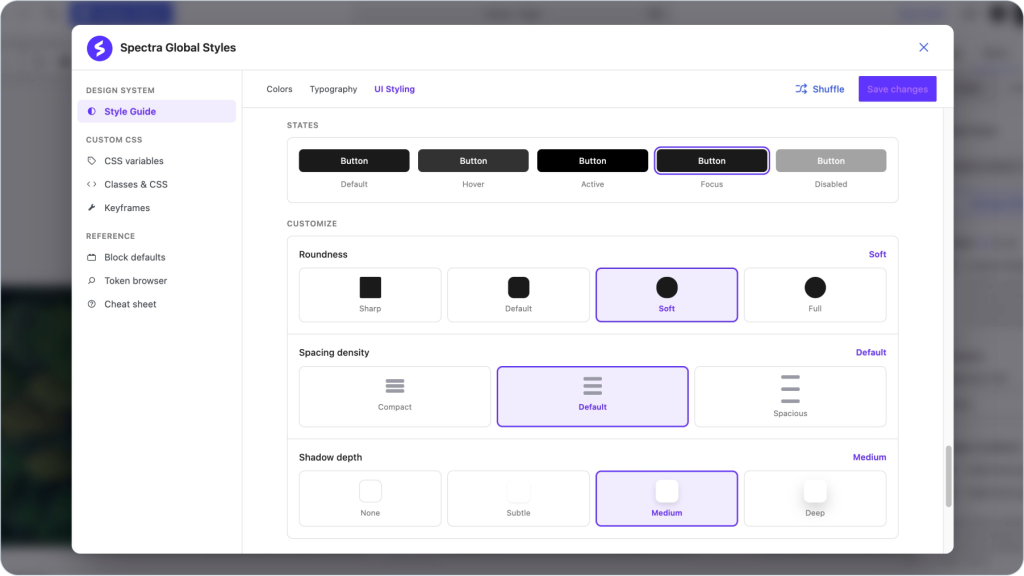Choose Spacious spacing density
Image resolution: width=1024 pixels, height=576 pixels.
790,396
